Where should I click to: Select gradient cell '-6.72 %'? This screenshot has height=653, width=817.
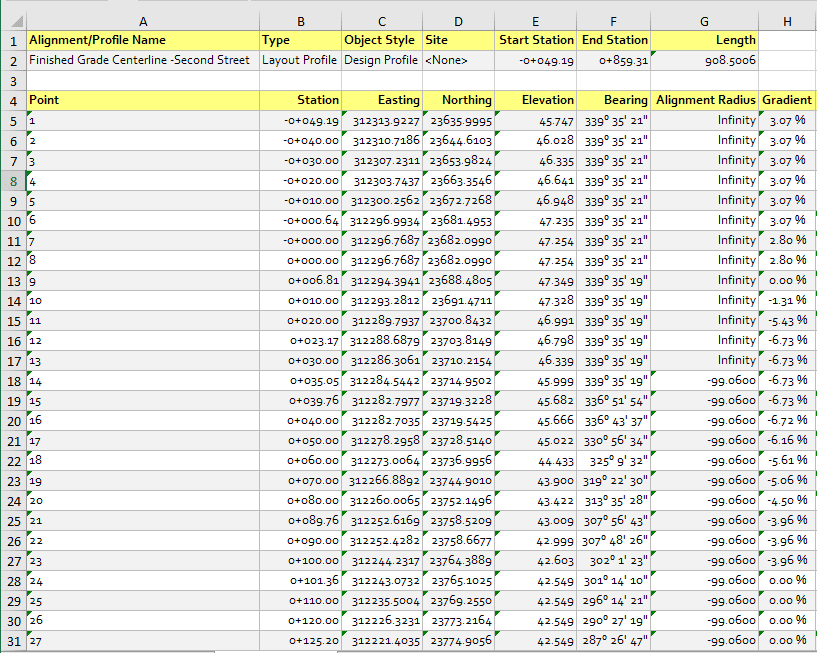pos(787,421)
